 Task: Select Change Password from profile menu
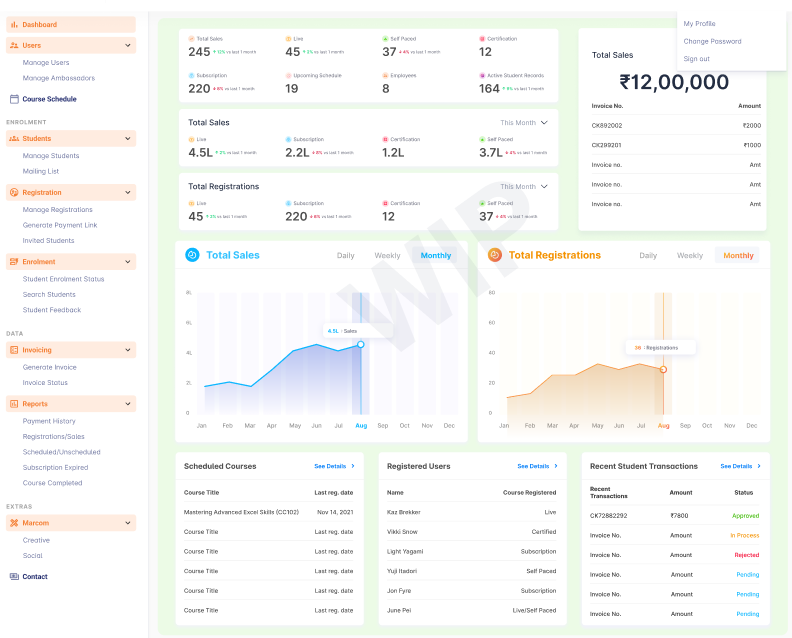point(712,41)
